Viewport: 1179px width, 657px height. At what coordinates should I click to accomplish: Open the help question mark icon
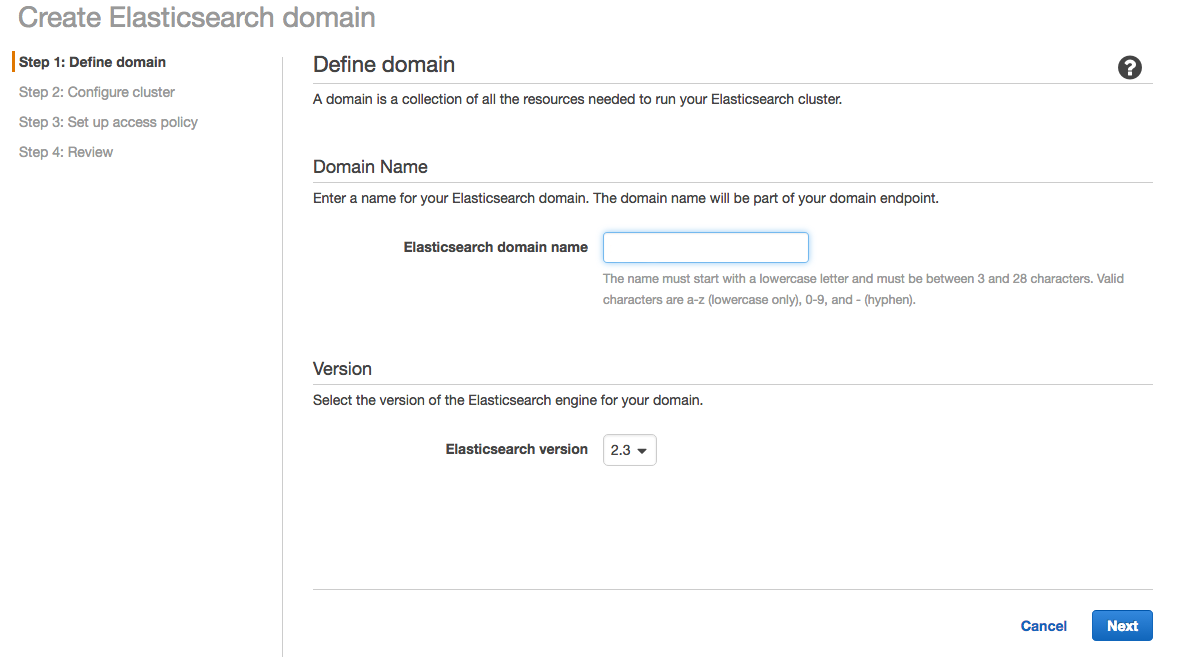click(x=1130, y=68)
